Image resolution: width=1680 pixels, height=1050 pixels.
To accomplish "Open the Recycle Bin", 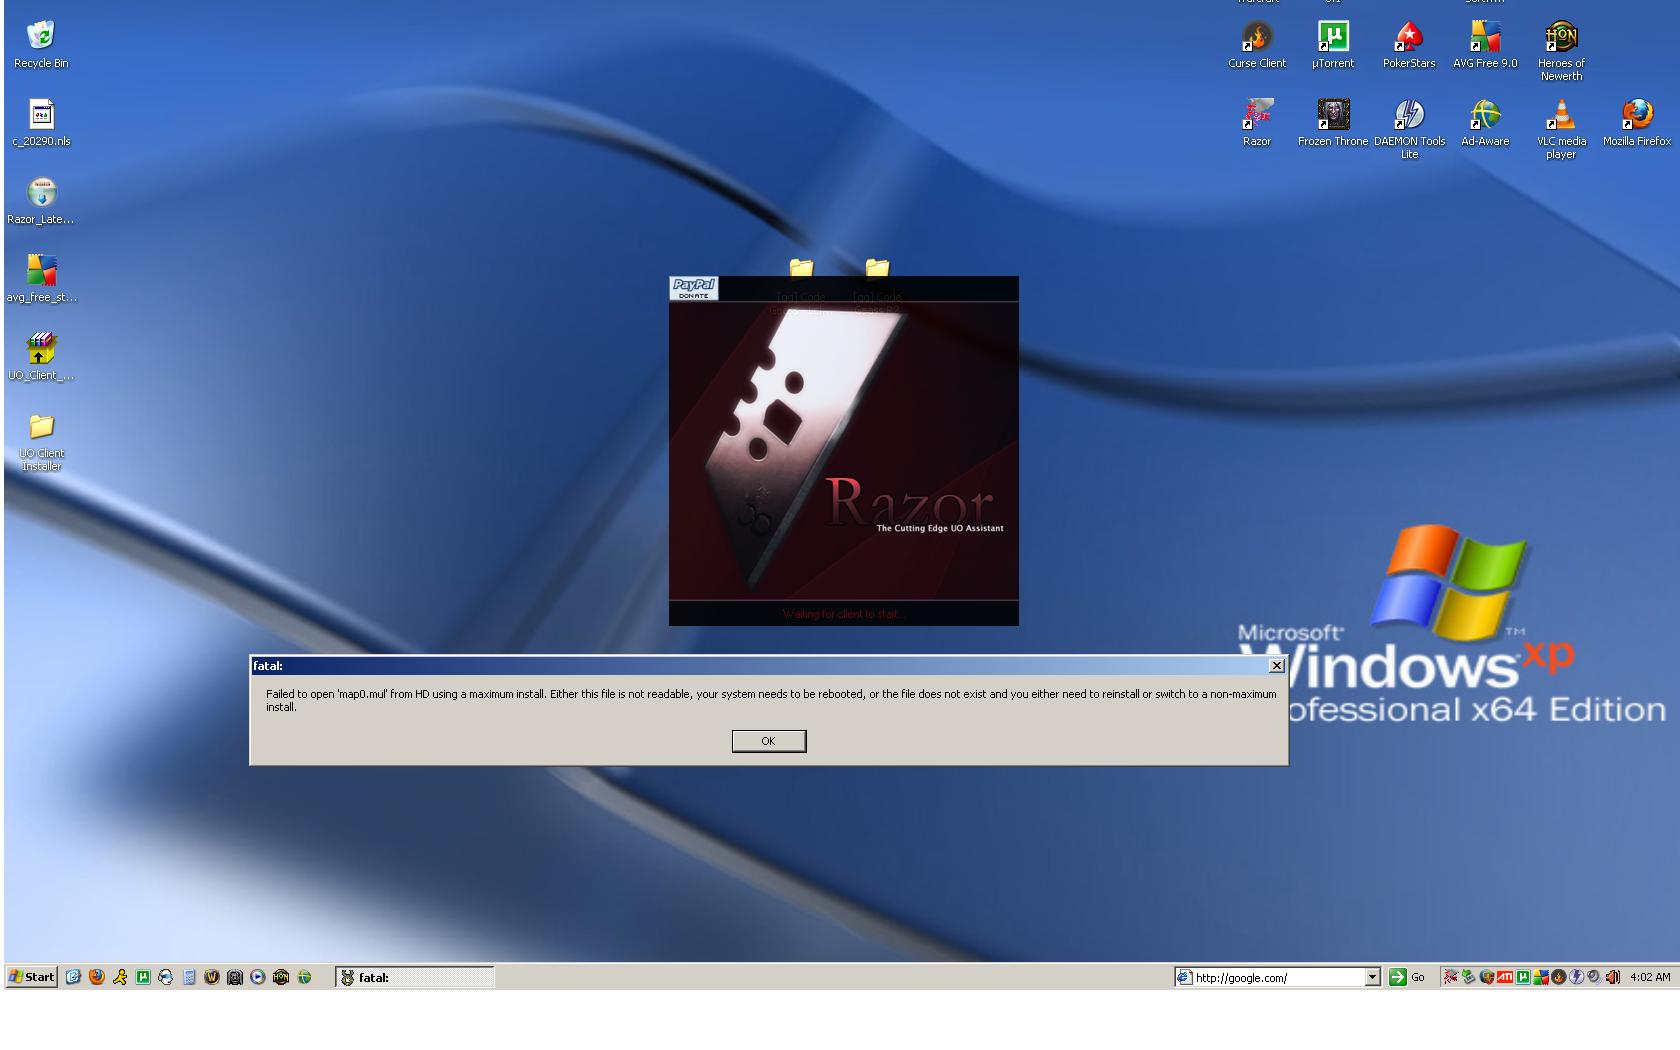I will (x=41, y=38).
